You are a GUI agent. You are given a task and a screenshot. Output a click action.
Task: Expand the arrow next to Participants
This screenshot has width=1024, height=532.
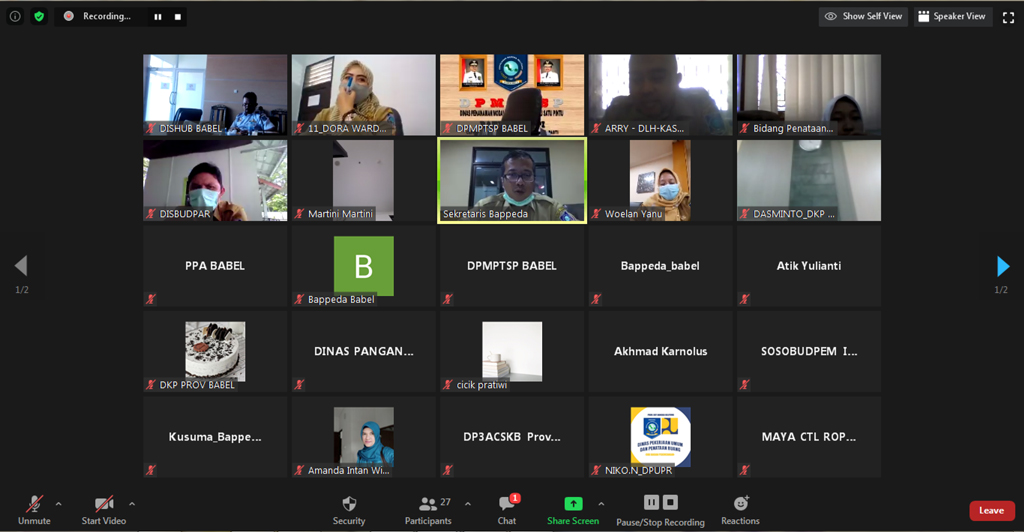click(468, 504)
